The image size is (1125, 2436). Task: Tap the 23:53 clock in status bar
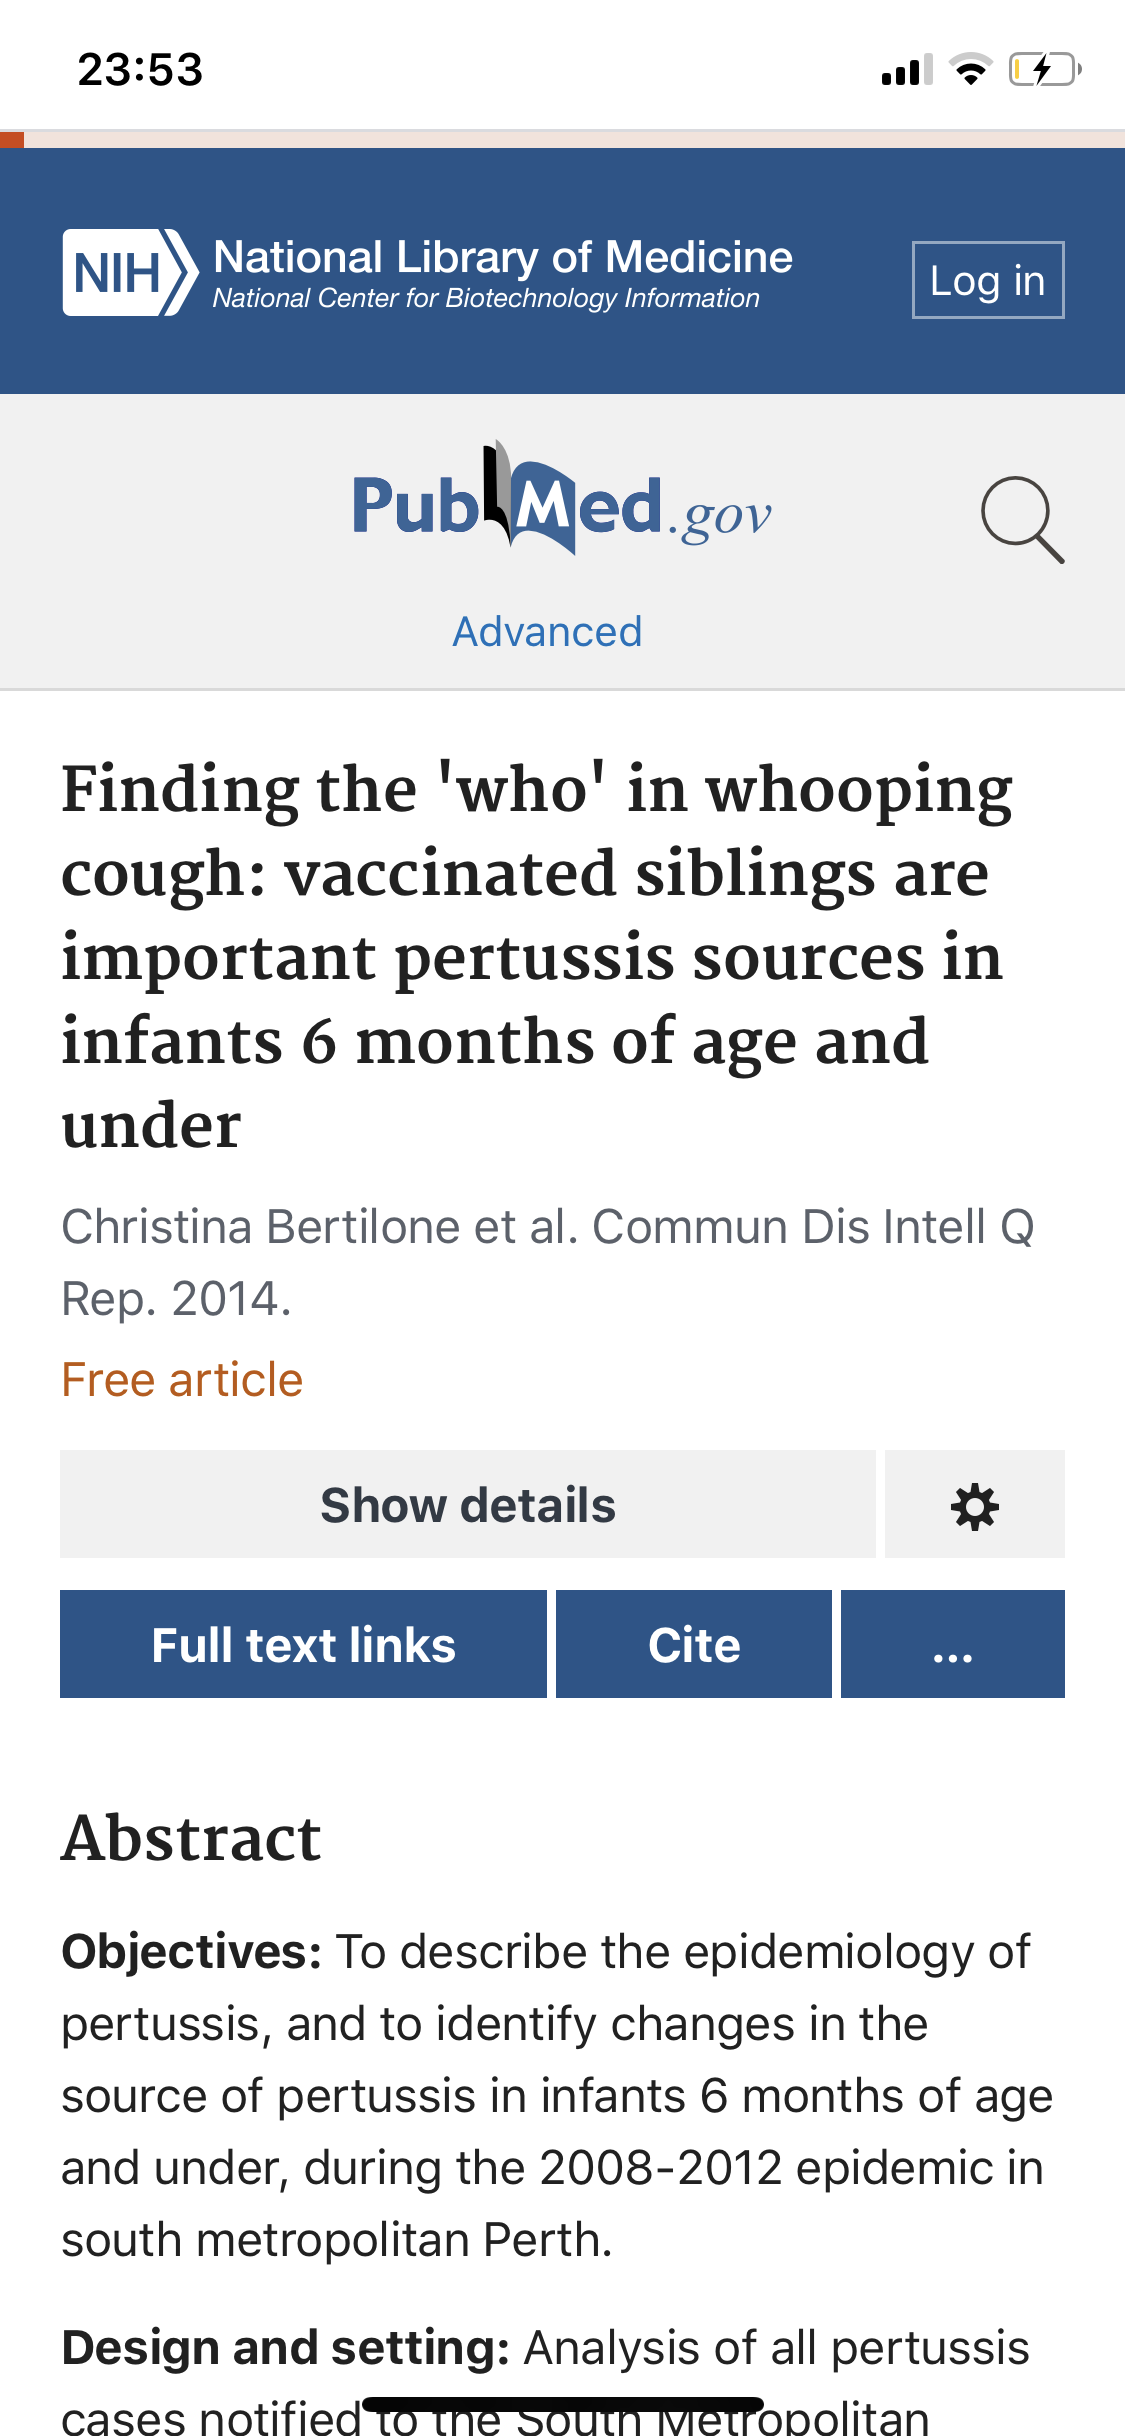point(140,70)
